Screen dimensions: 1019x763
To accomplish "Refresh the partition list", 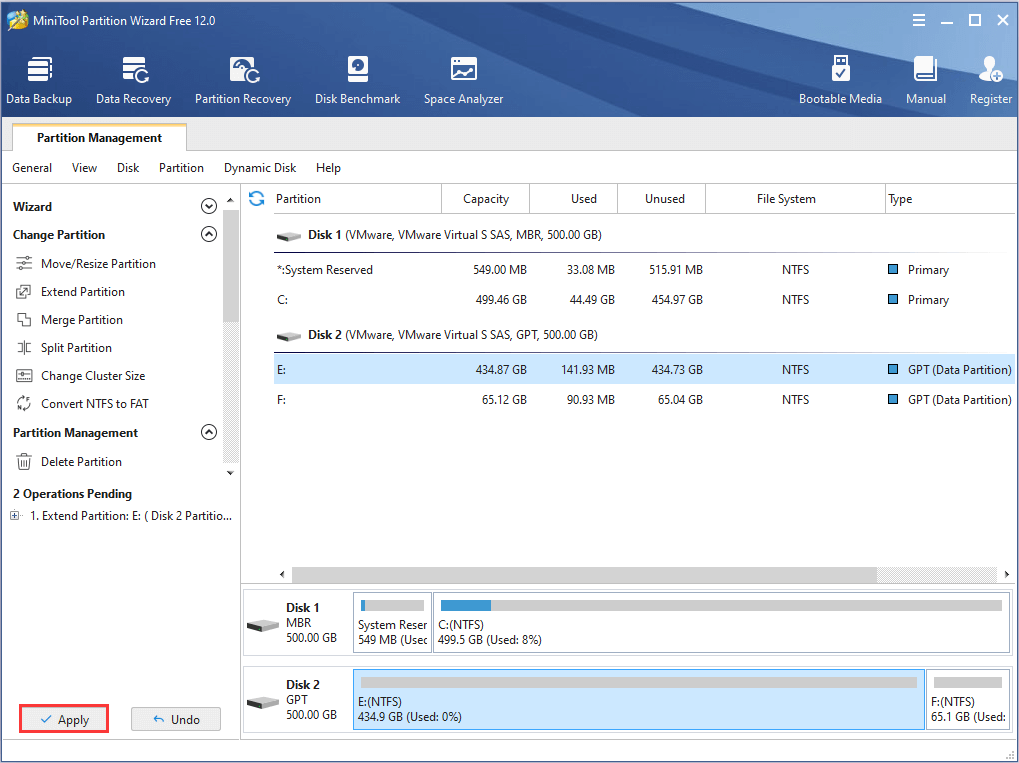I will point(257,198).
